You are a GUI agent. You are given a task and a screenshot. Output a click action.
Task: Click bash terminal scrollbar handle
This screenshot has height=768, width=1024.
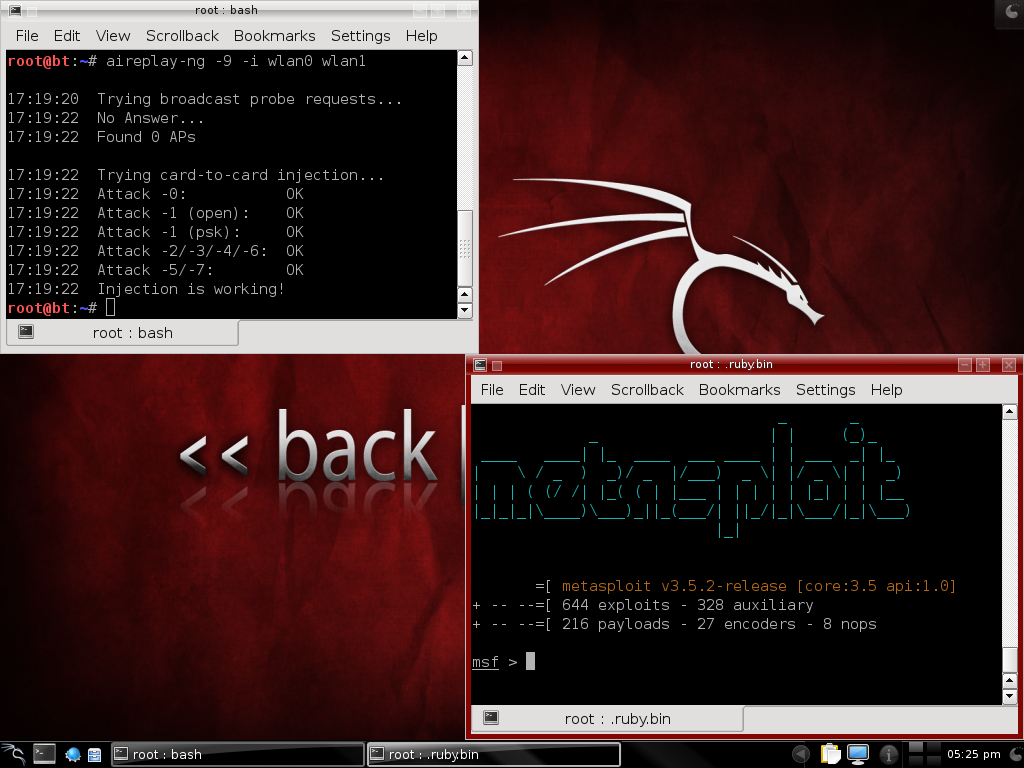point(464,248)
